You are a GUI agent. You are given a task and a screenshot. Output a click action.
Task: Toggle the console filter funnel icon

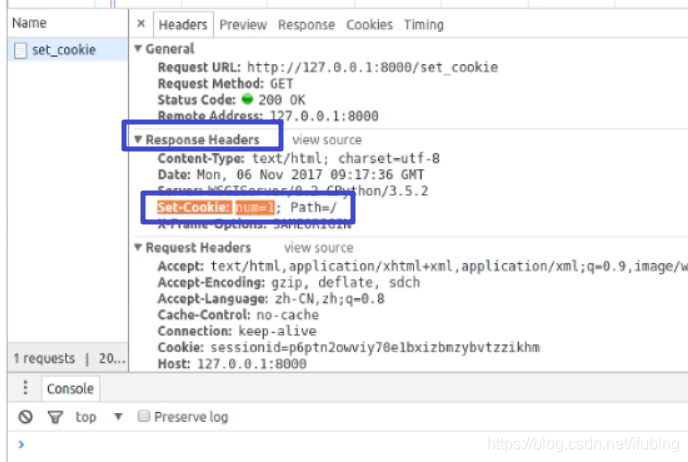click(55, 417)
